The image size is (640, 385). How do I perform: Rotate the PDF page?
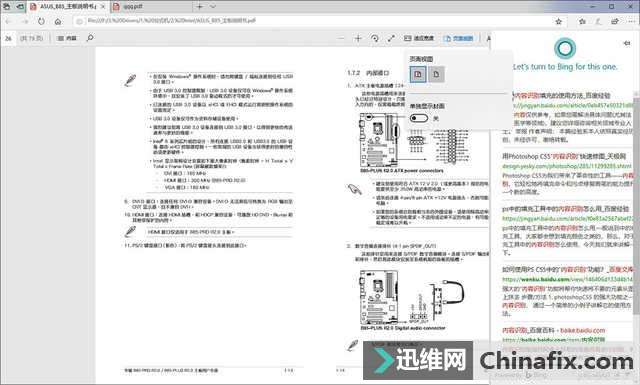(x=374, y=38)
